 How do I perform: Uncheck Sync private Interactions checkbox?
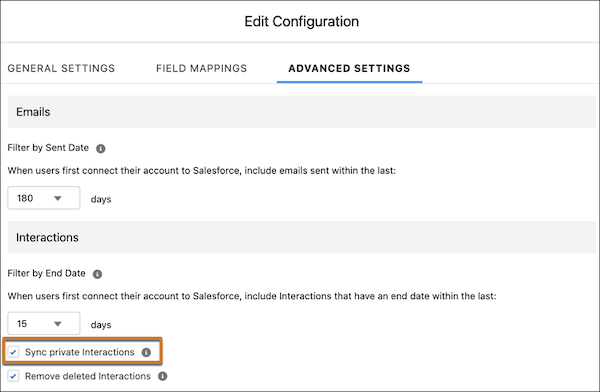pos(13,352)
